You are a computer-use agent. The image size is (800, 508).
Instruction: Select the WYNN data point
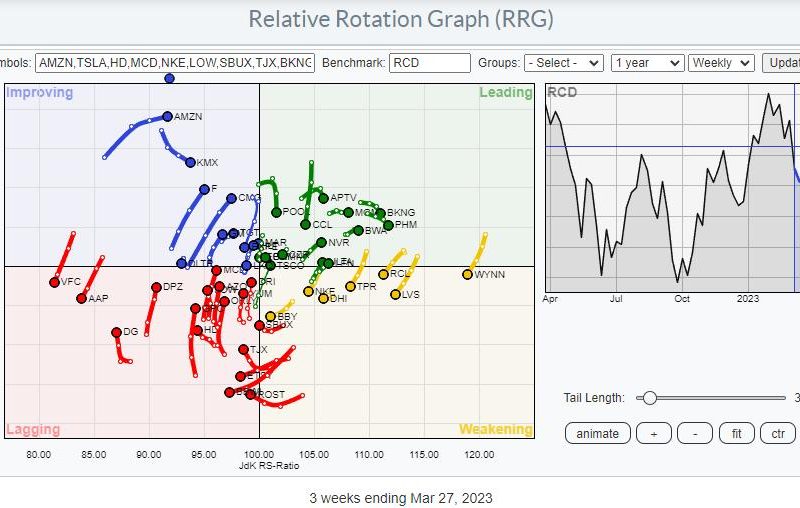click(467, 274)
